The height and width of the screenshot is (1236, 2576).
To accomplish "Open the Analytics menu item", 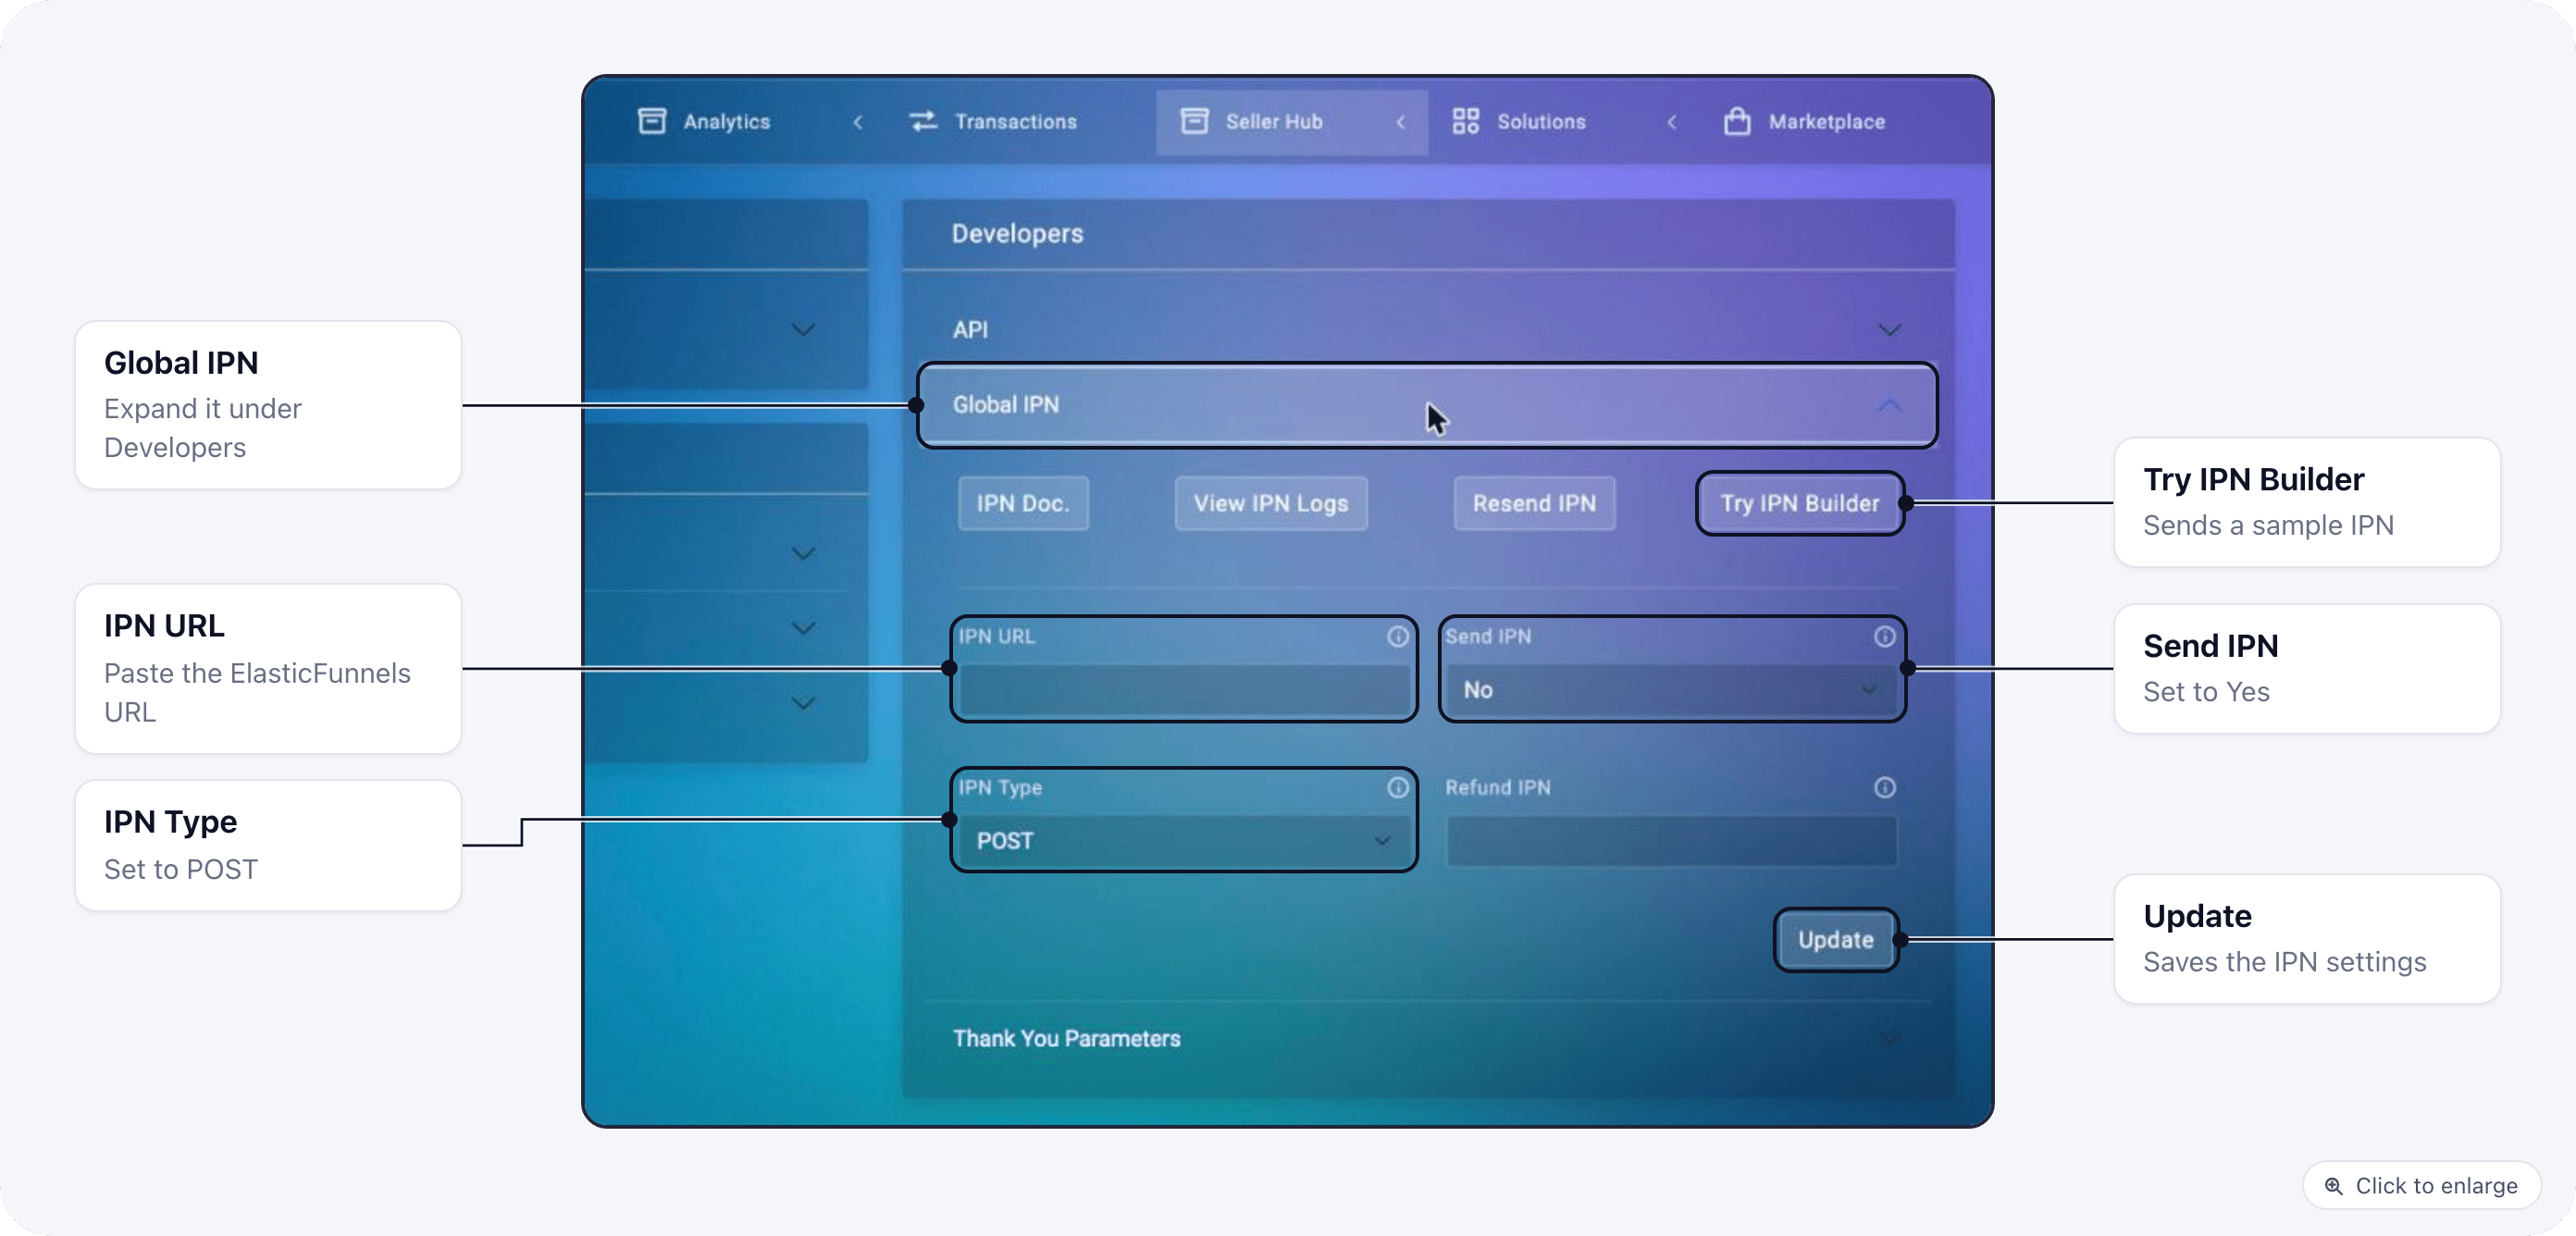I will 726,121.
